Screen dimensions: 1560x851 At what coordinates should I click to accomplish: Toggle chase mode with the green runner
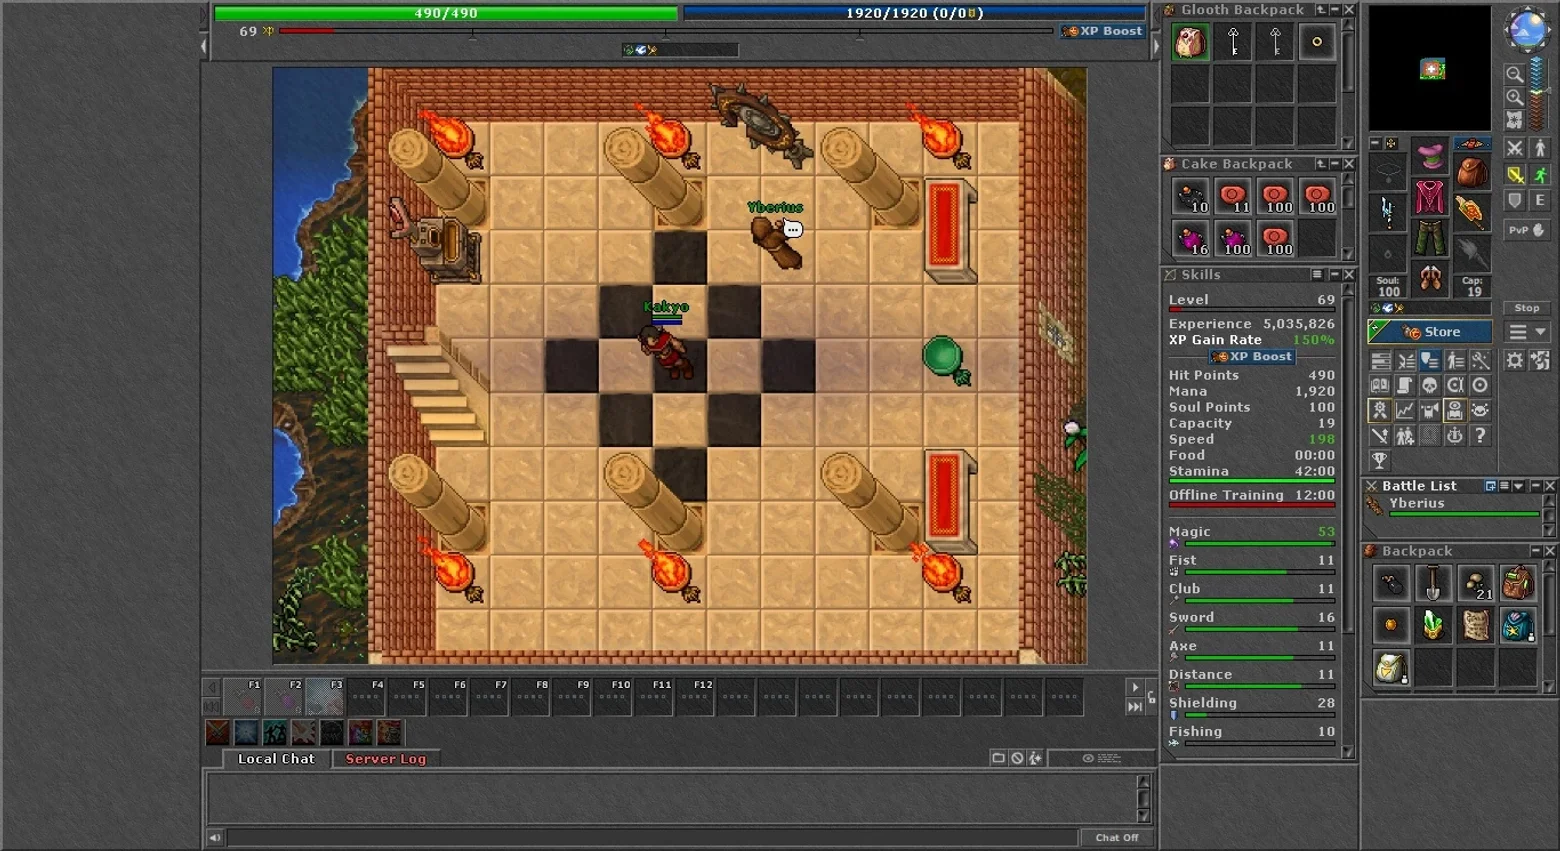pos(1540,175)
